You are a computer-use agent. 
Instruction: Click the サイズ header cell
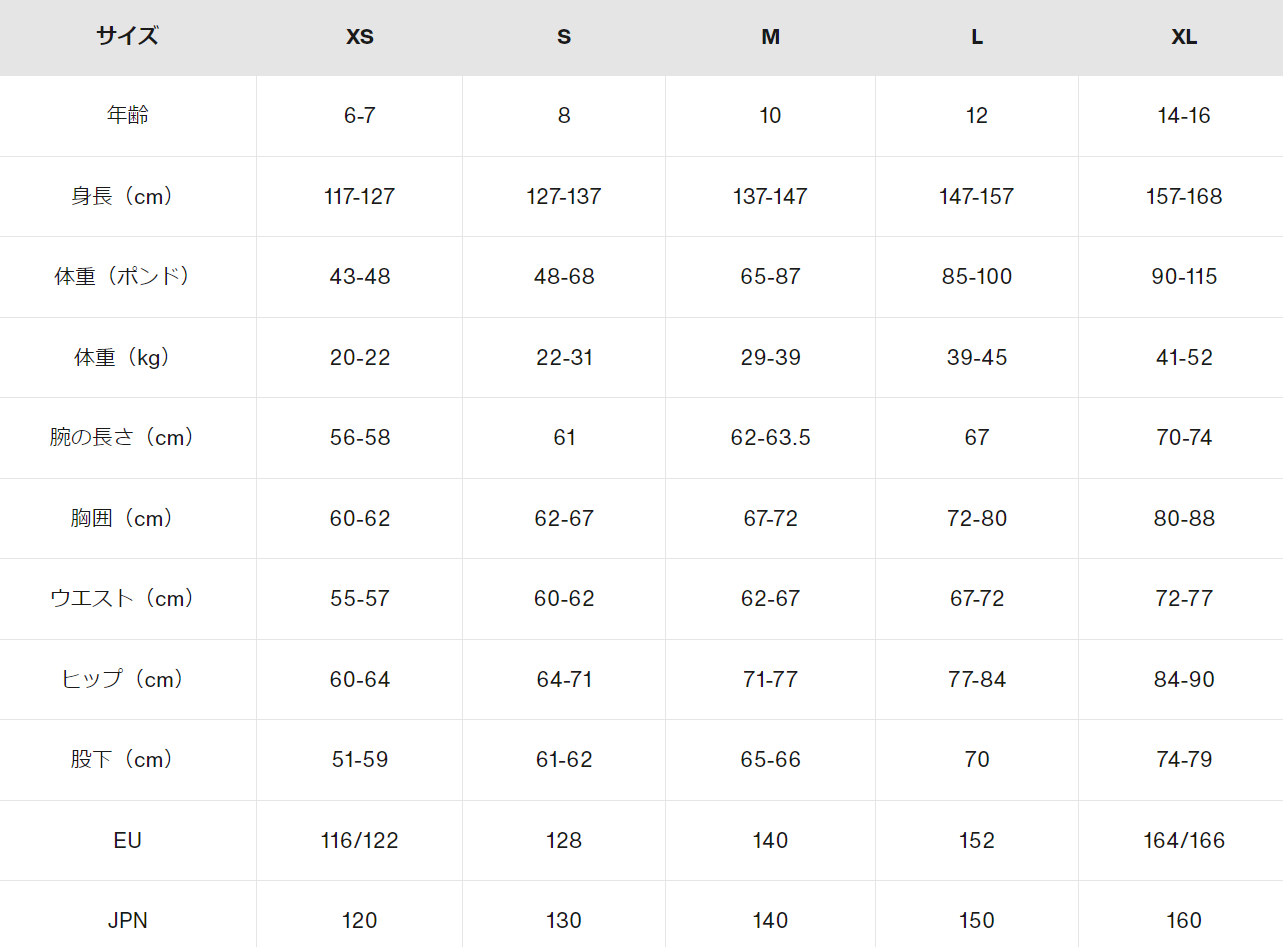[x=127, y=37]
